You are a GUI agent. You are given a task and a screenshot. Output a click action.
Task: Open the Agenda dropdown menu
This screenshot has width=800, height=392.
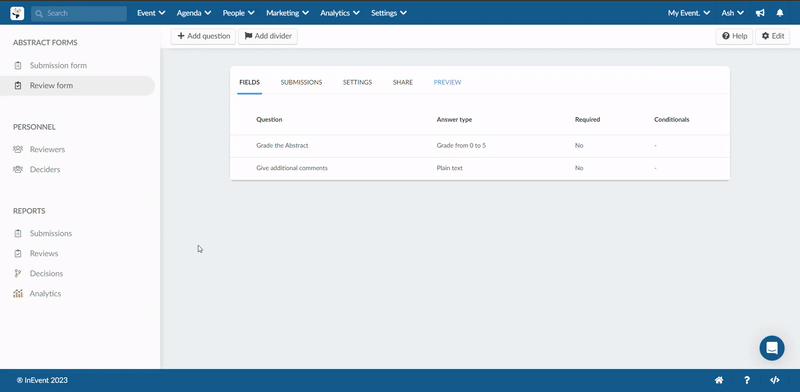194,13
